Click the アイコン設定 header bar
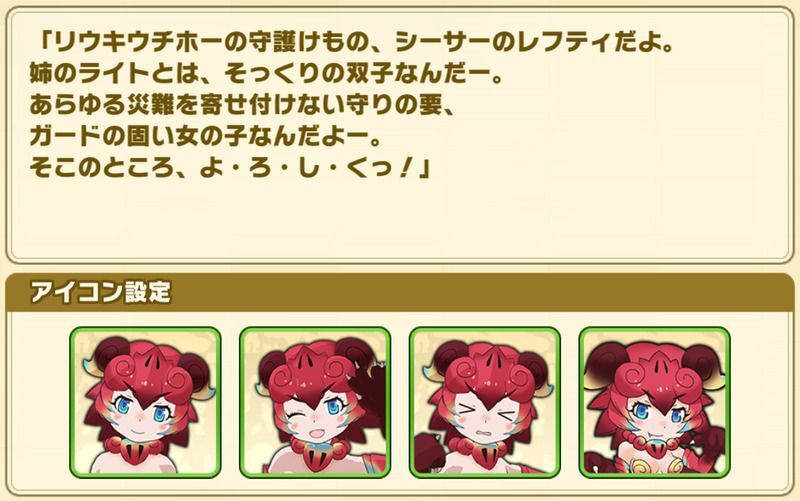The width and height of the screenshot is (800, 501). 400,292
